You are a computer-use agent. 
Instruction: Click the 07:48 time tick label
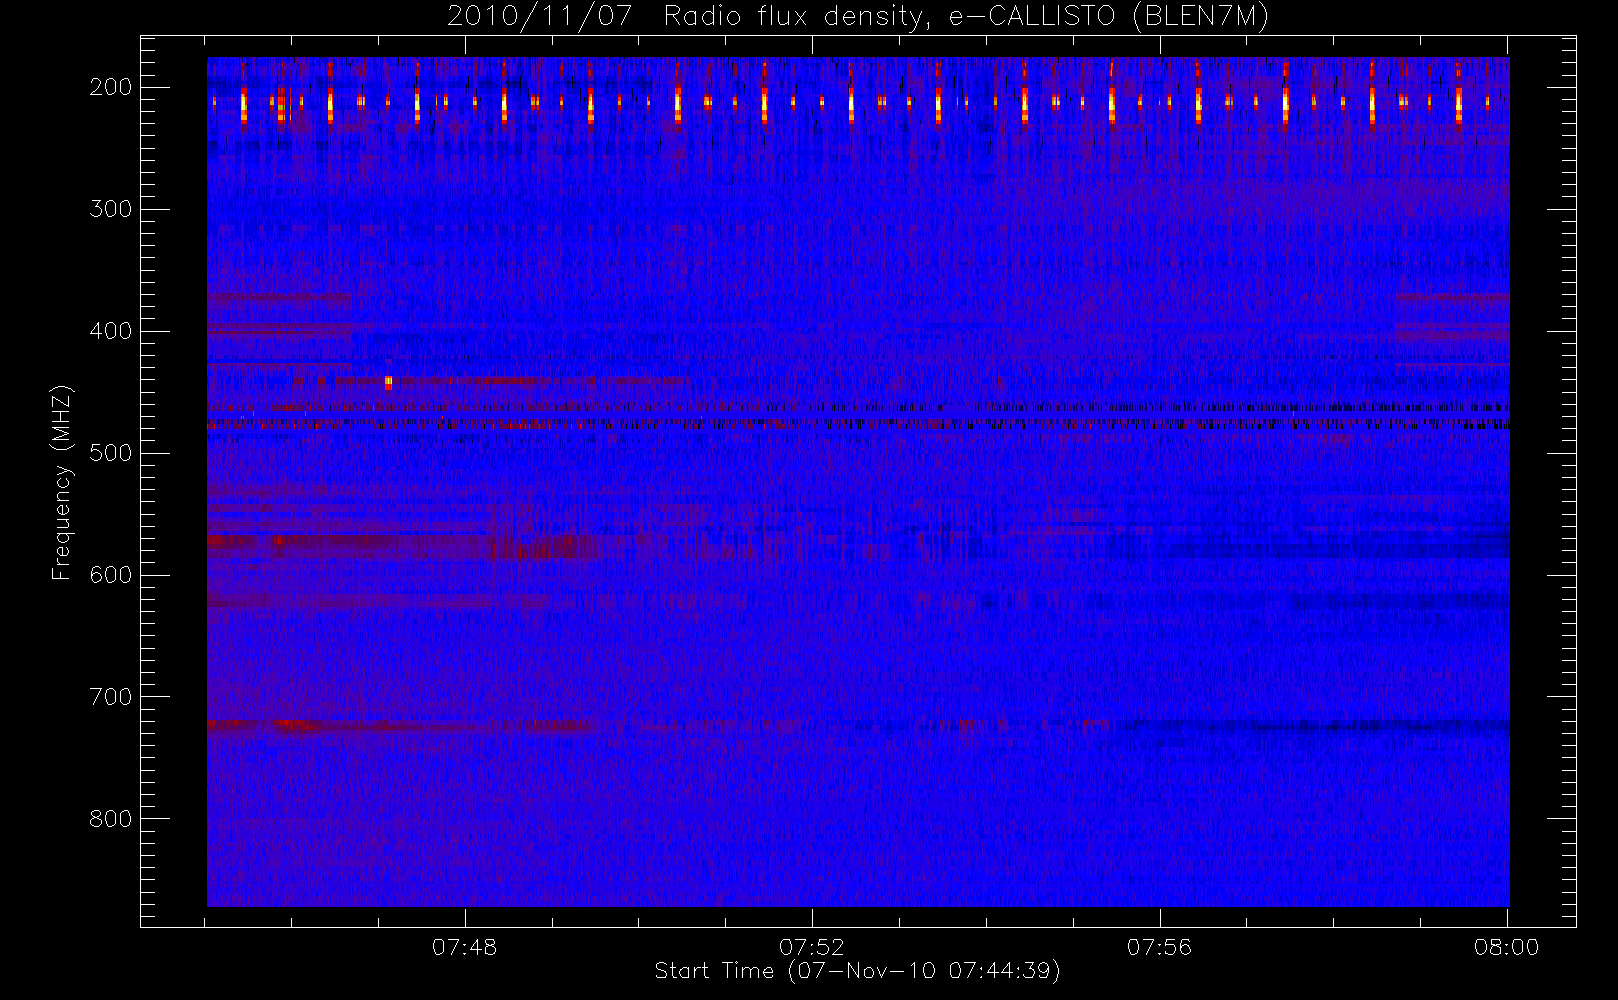tap(465, 947)
